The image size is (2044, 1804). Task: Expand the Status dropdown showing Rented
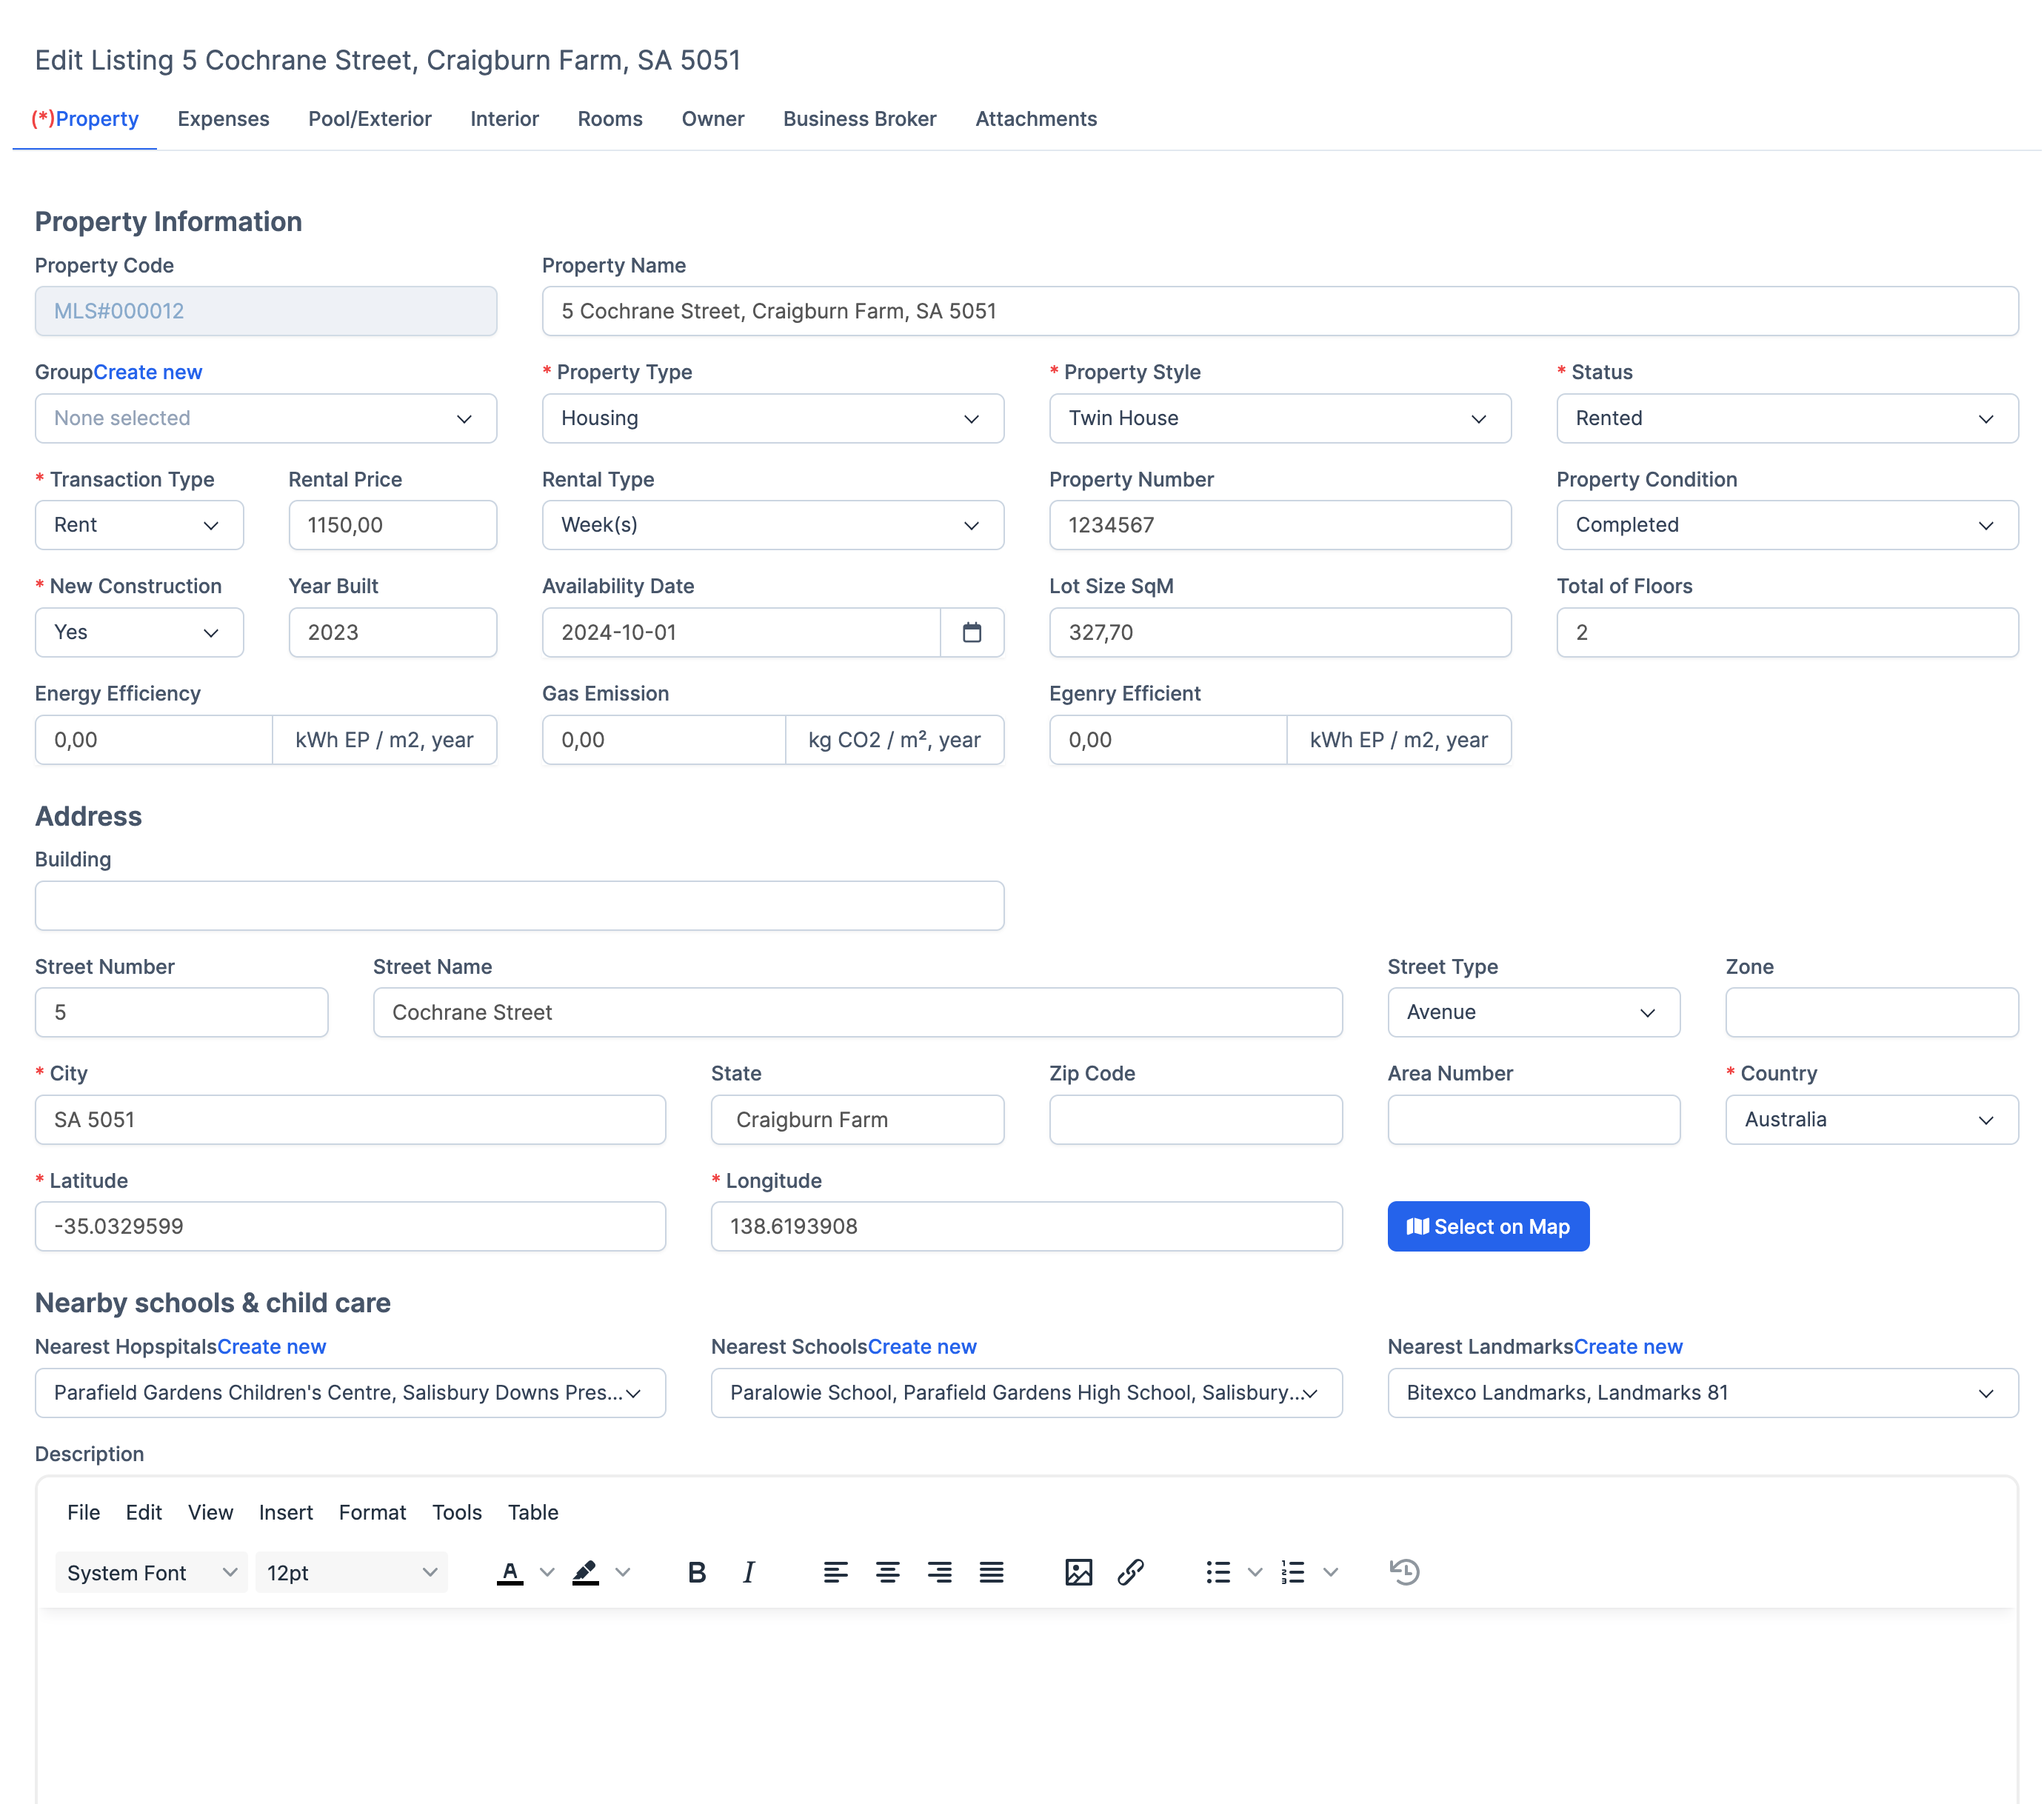(1786, 418)
